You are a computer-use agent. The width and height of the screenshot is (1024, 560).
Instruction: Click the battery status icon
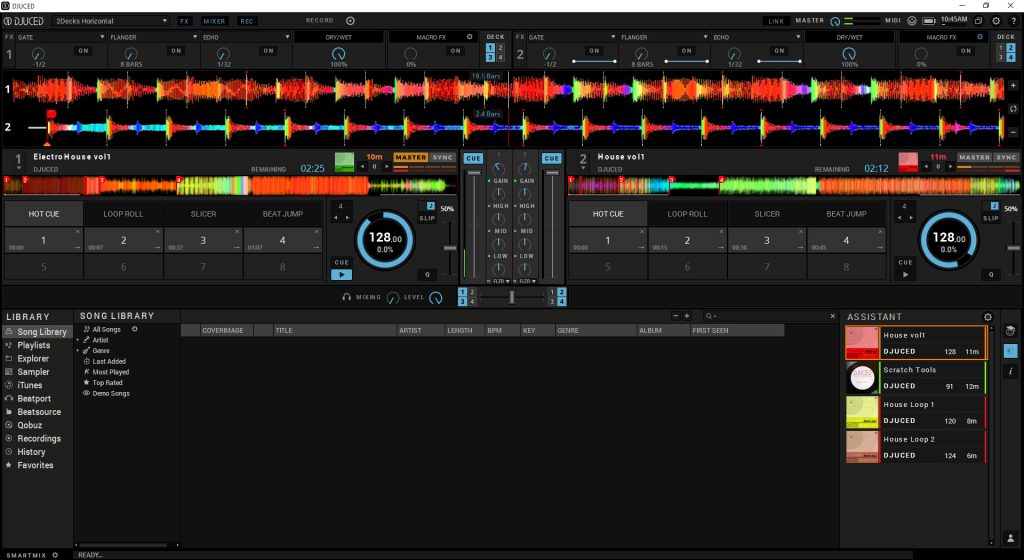pyautogui.click(x=929, y=21)
